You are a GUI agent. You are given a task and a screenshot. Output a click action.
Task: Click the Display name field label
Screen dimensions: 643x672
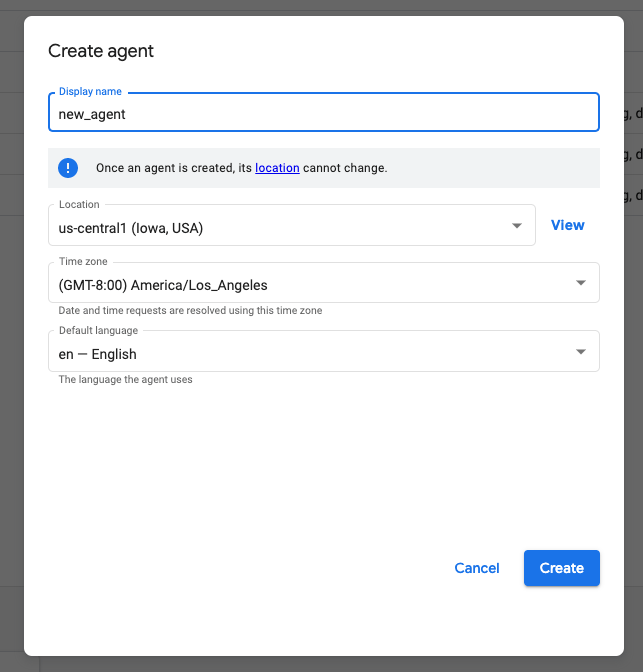click(x=90, y=91)
